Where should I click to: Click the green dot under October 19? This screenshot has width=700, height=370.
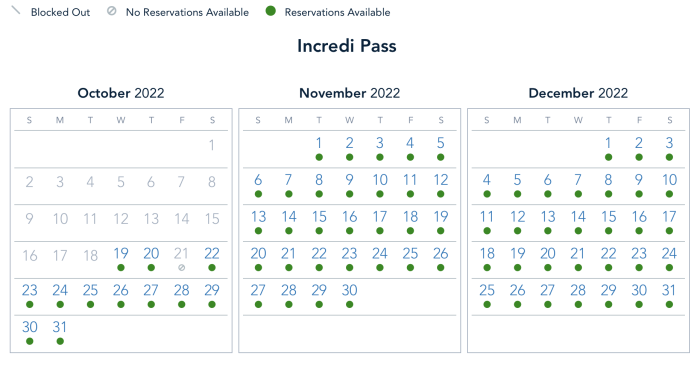[x=121, y=268]
